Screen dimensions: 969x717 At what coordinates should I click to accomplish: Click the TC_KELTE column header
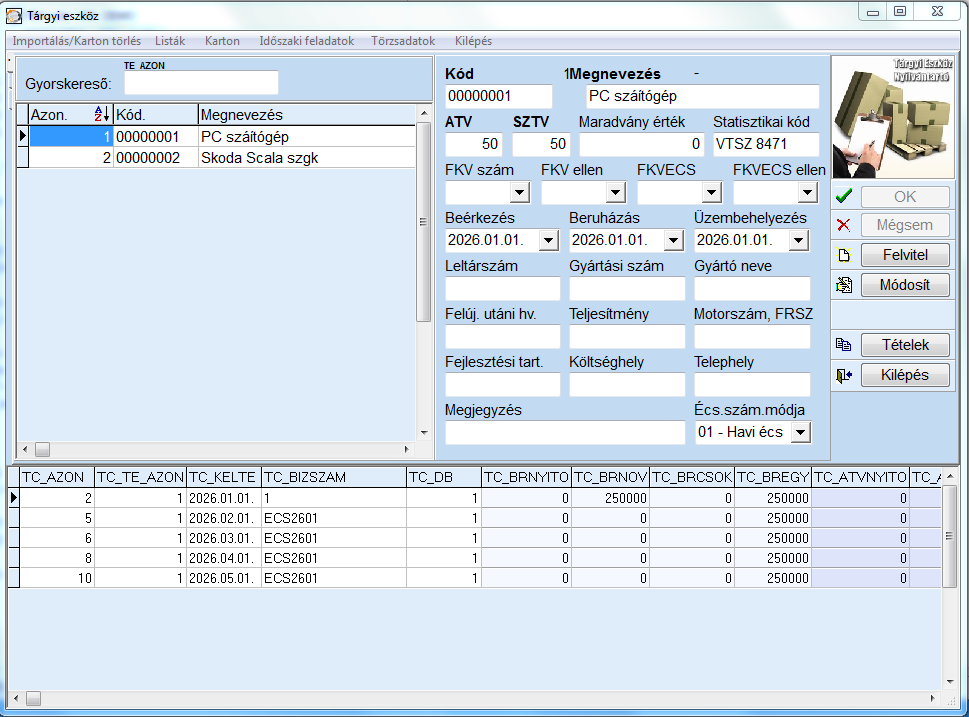coord(224,477)
